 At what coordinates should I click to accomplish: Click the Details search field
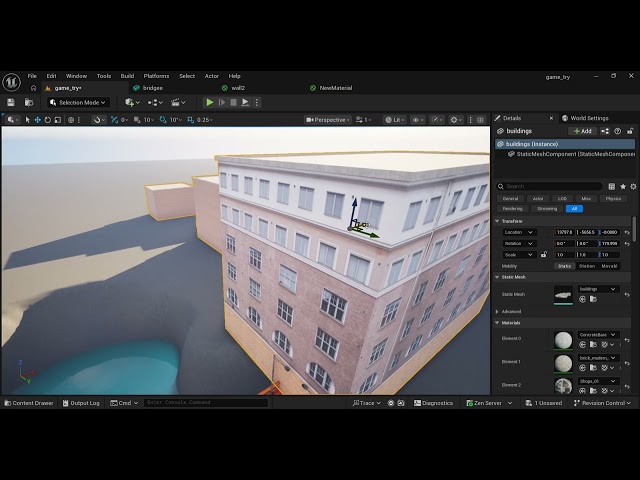tap(549, 186)
